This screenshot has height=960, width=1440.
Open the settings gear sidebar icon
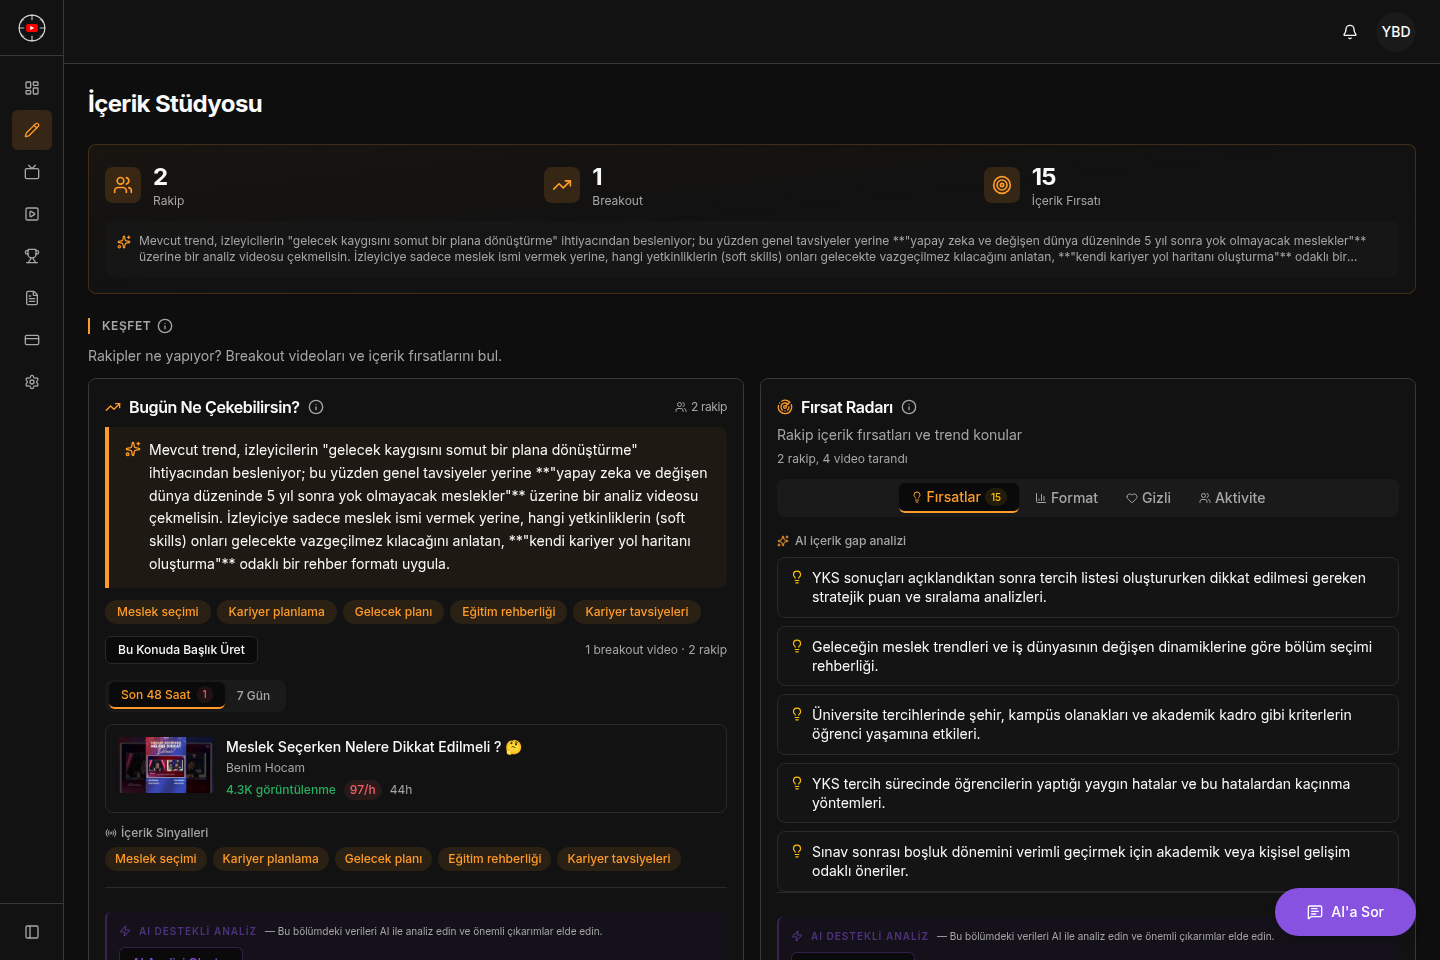click(32, 382)
